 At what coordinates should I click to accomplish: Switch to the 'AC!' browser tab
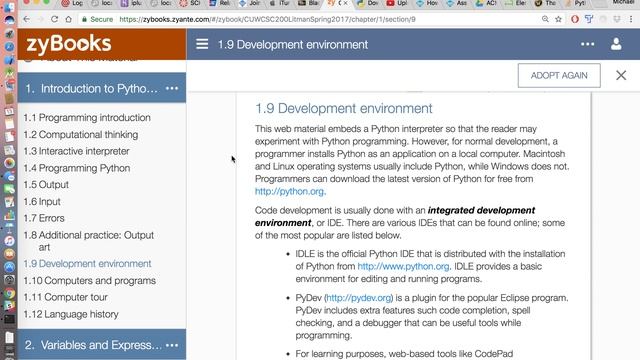pyautogui.click(x=486, y=3)
